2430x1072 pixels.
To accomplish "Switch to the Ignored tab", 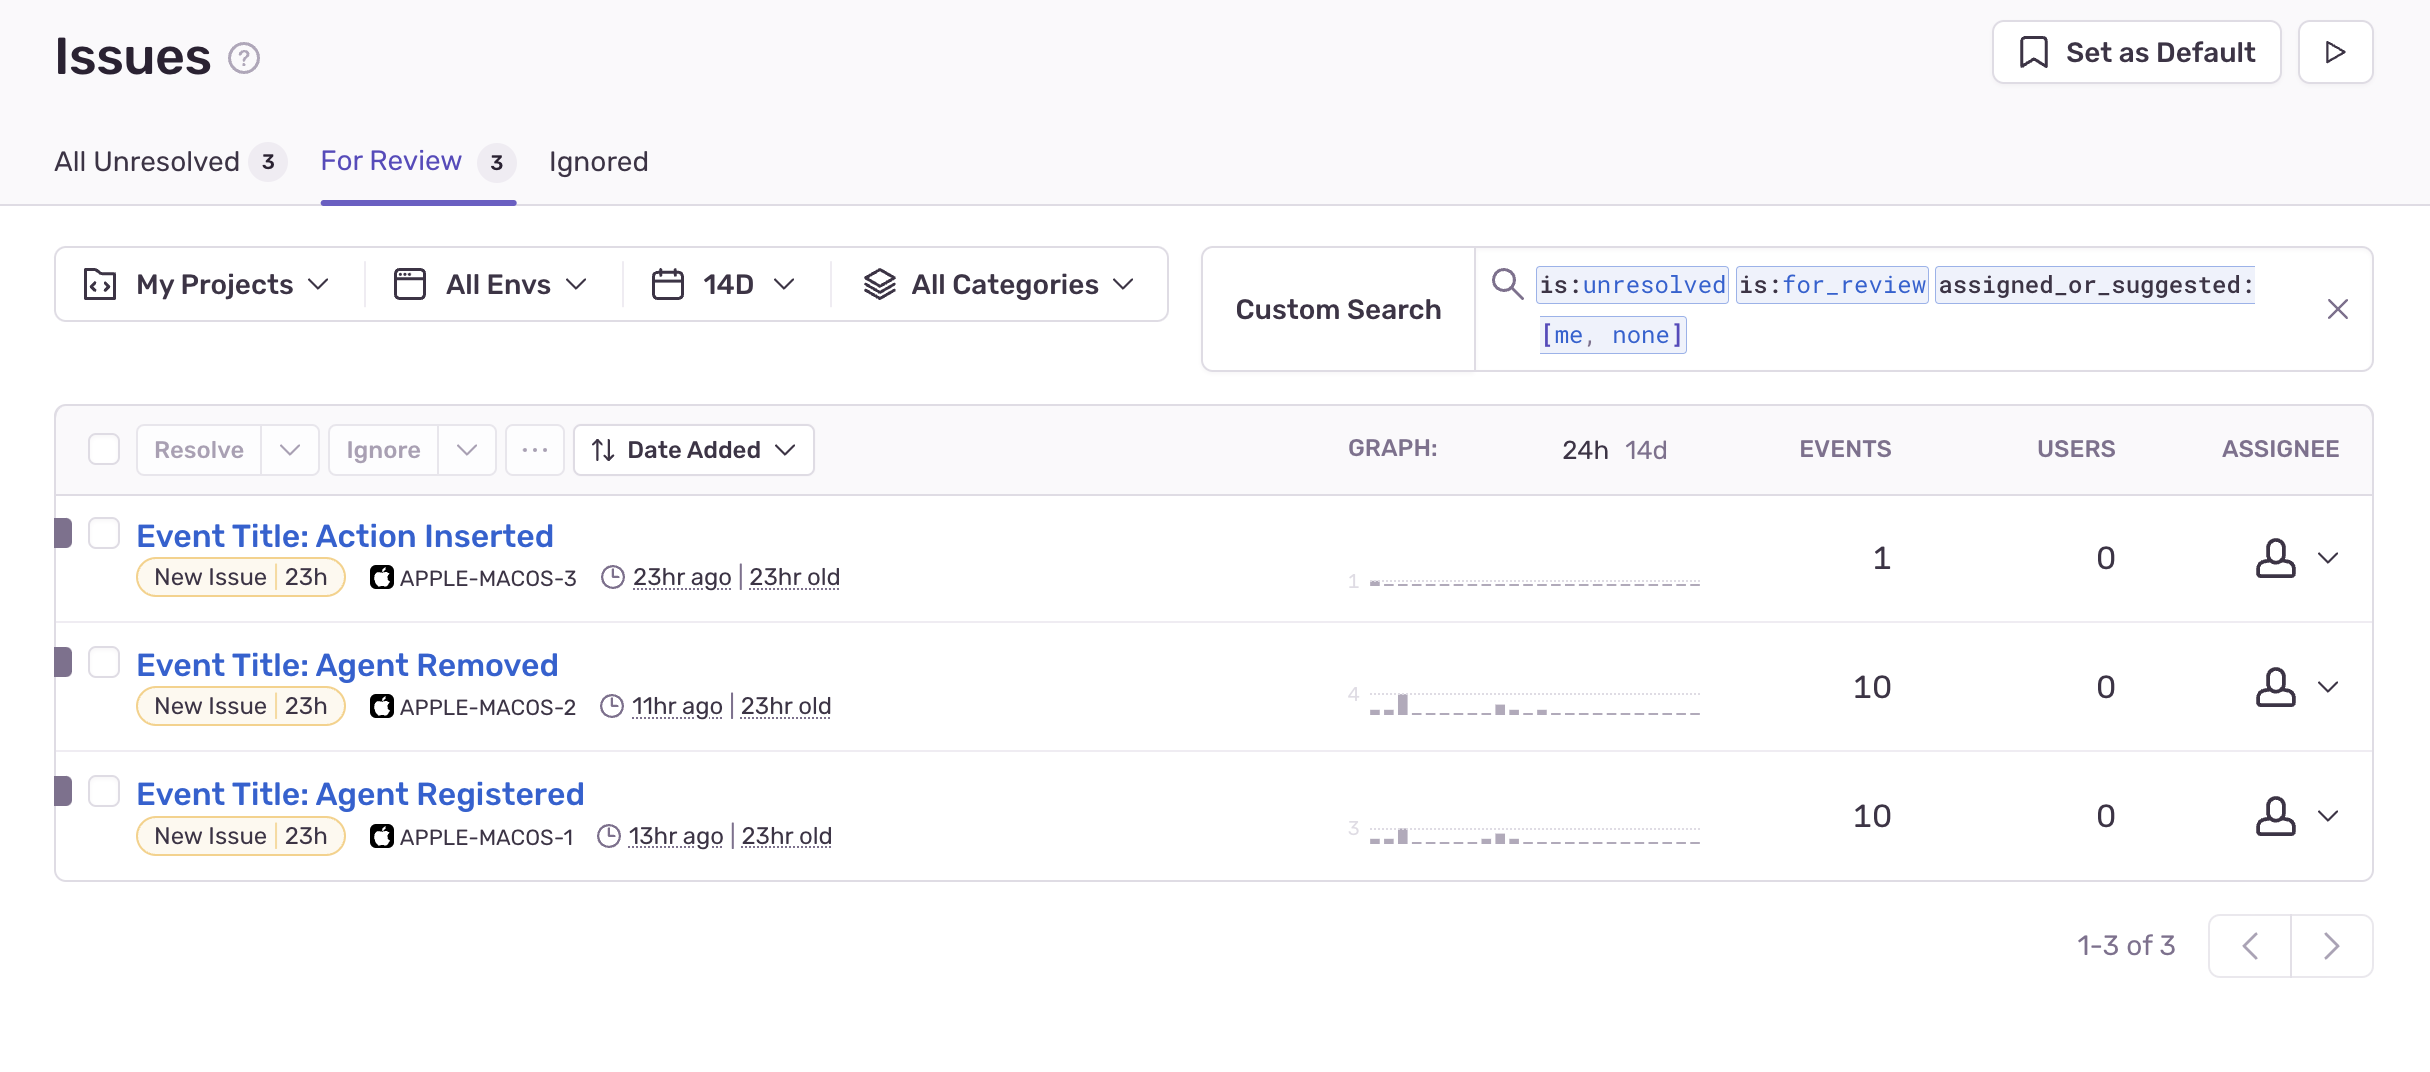I will pyautogui.click(x=598, y=162).
